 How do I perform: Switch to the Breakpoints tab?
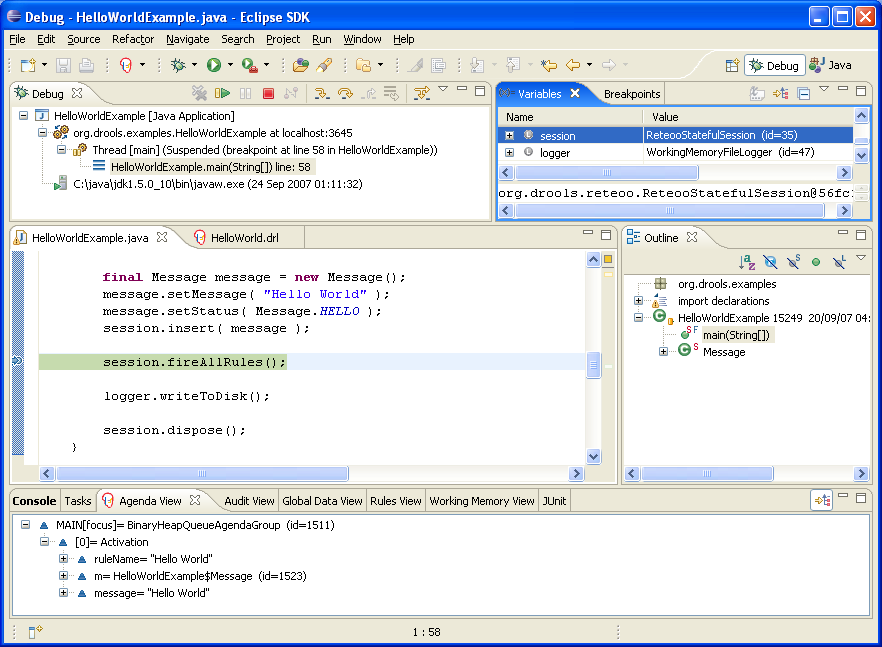632,94
